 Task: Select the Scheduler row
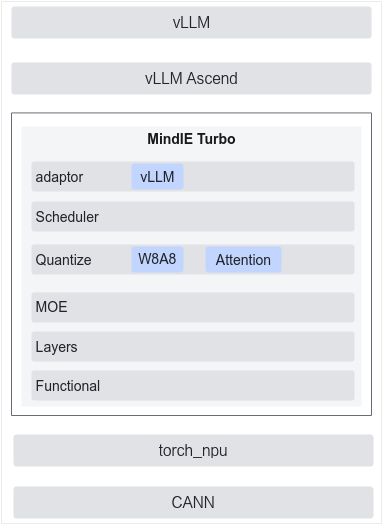click(x=193, y=217)
